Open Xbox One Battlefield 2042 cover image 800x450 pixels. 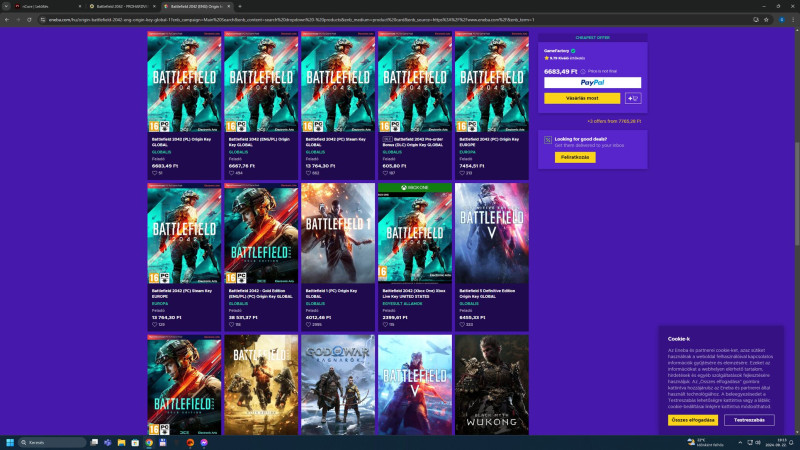click(415, 233)
